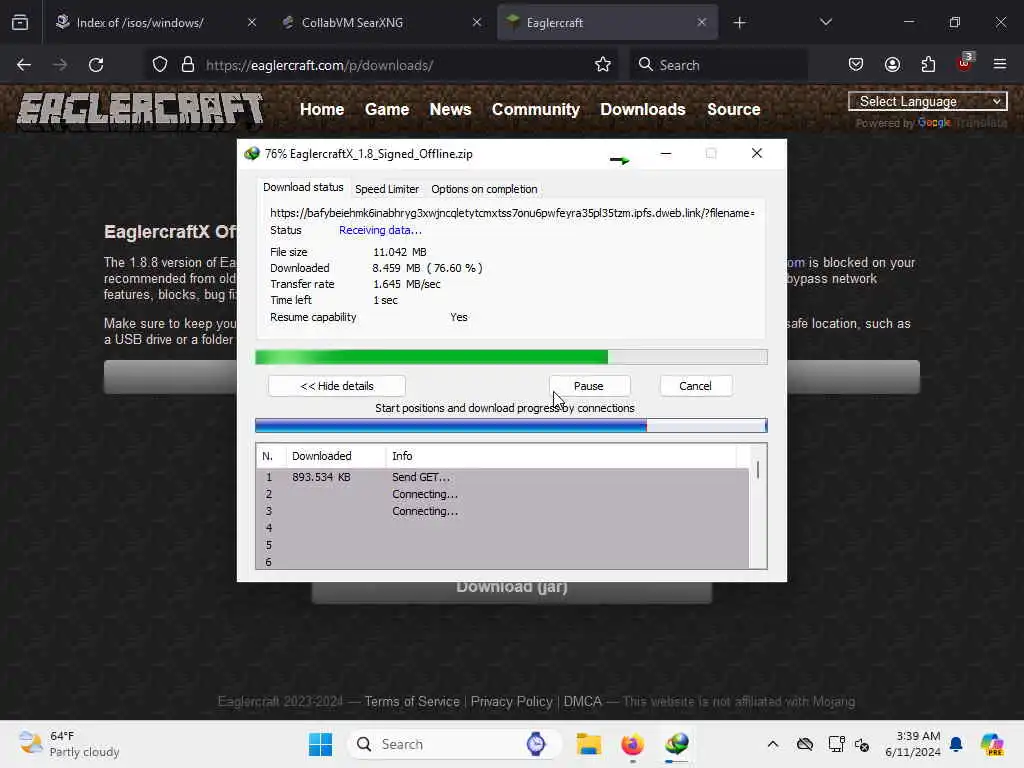This screenshot has height=768, width=1024.
Task: Click taskbar Search box
Action: tap(455, 744)
